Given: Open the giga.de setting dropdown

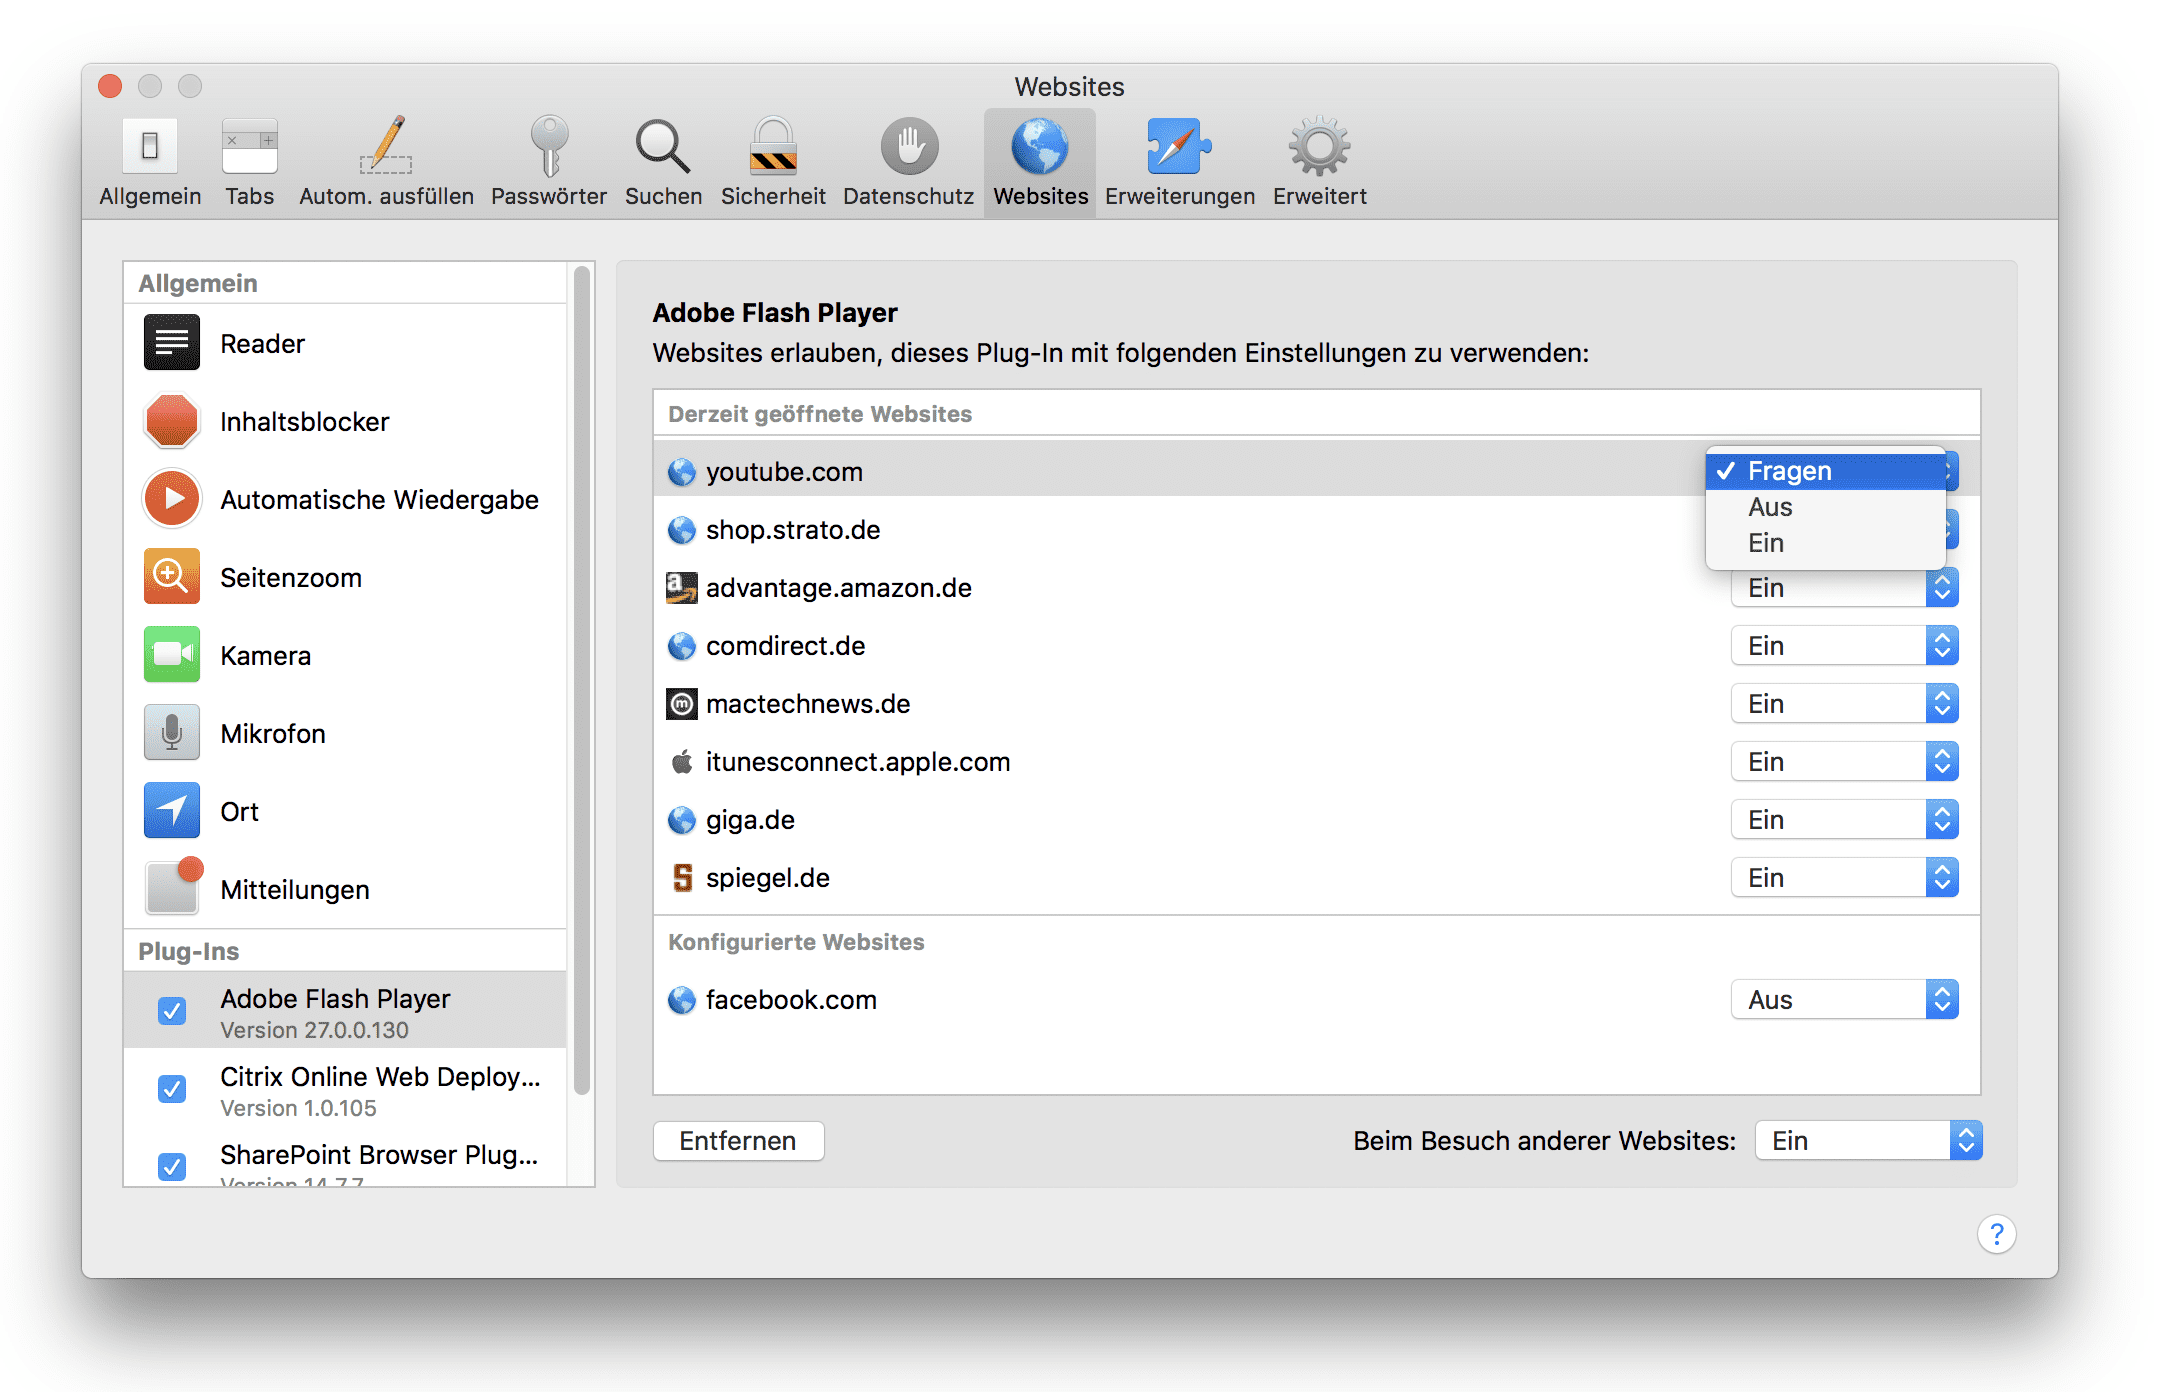Looking at the screenshot, I should tap(1844, 820).
